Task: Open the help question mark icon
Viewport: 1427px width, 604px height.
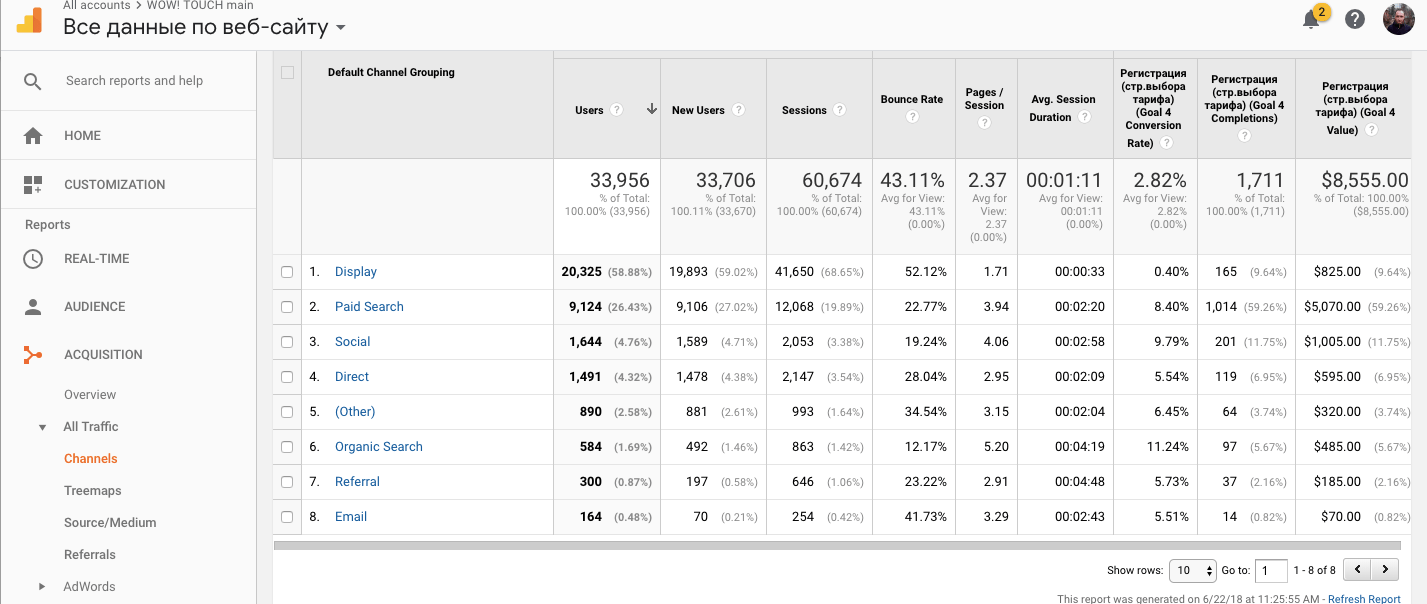Action: (x=1355, y=20)
